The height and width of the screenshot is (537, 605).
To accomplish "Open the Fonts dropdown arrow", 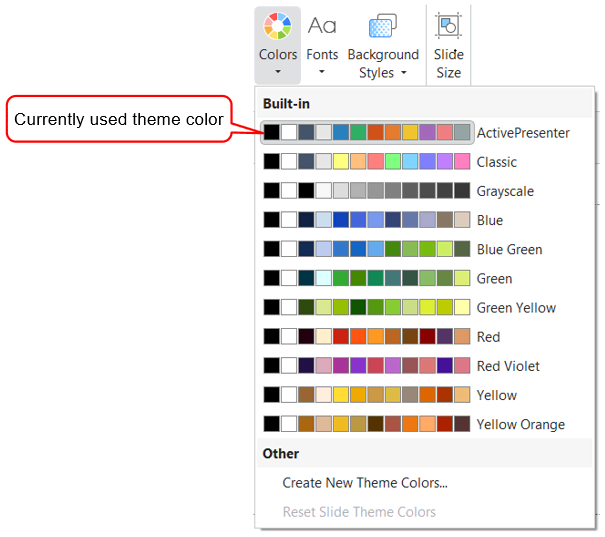I will [322, 72].
